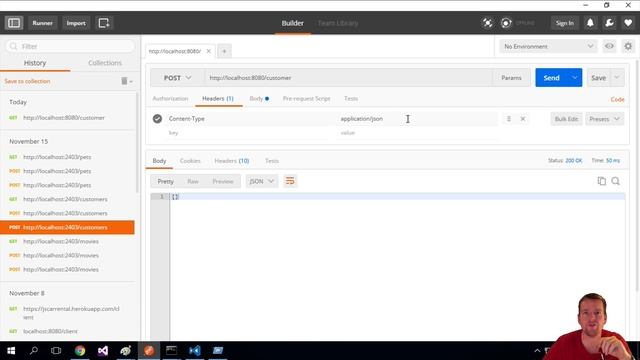The height and width of the screenshot is (360, 640).
Task: Click the Bulk Edit button
Action: (566, 119)
